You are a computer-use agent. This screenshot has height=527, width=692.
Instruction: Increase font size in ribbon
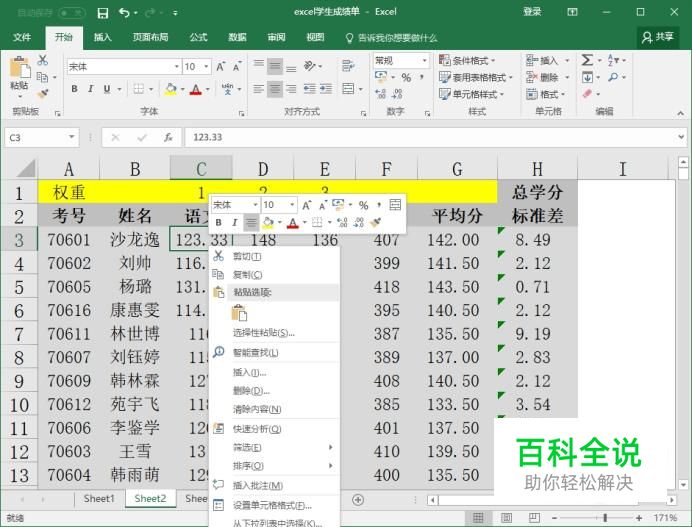click(220, 67)
